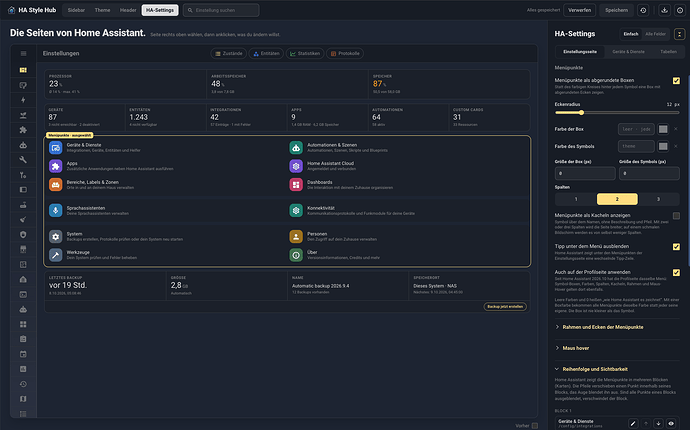Open the history restore icon in the top bar

pyautogui.click(x=643, y=10)
